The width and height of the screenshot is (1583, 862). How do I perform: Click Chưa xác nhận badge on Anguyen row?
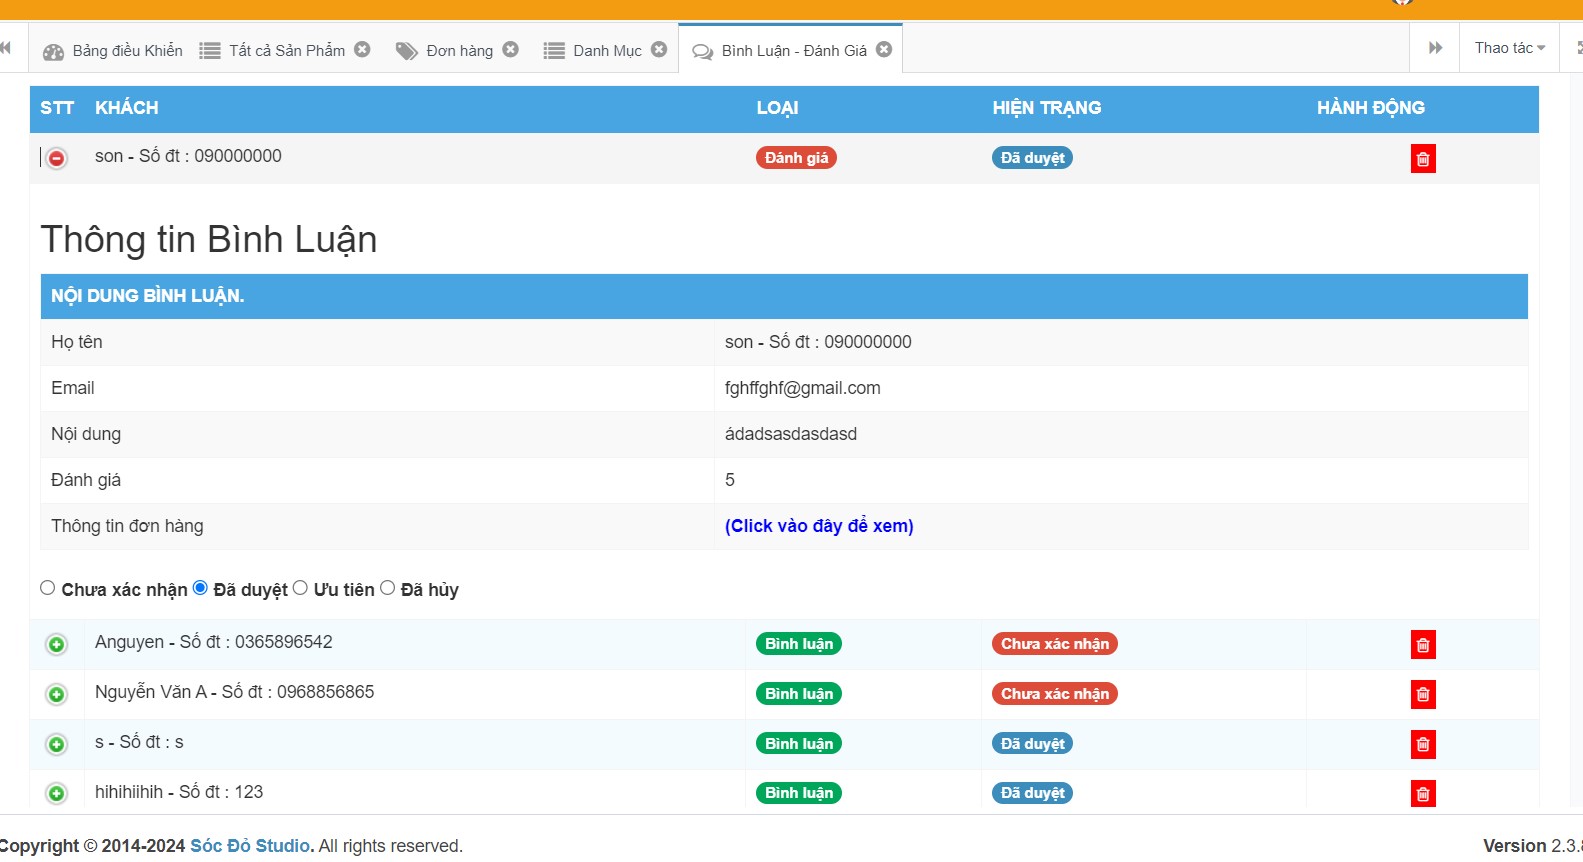1055,644
